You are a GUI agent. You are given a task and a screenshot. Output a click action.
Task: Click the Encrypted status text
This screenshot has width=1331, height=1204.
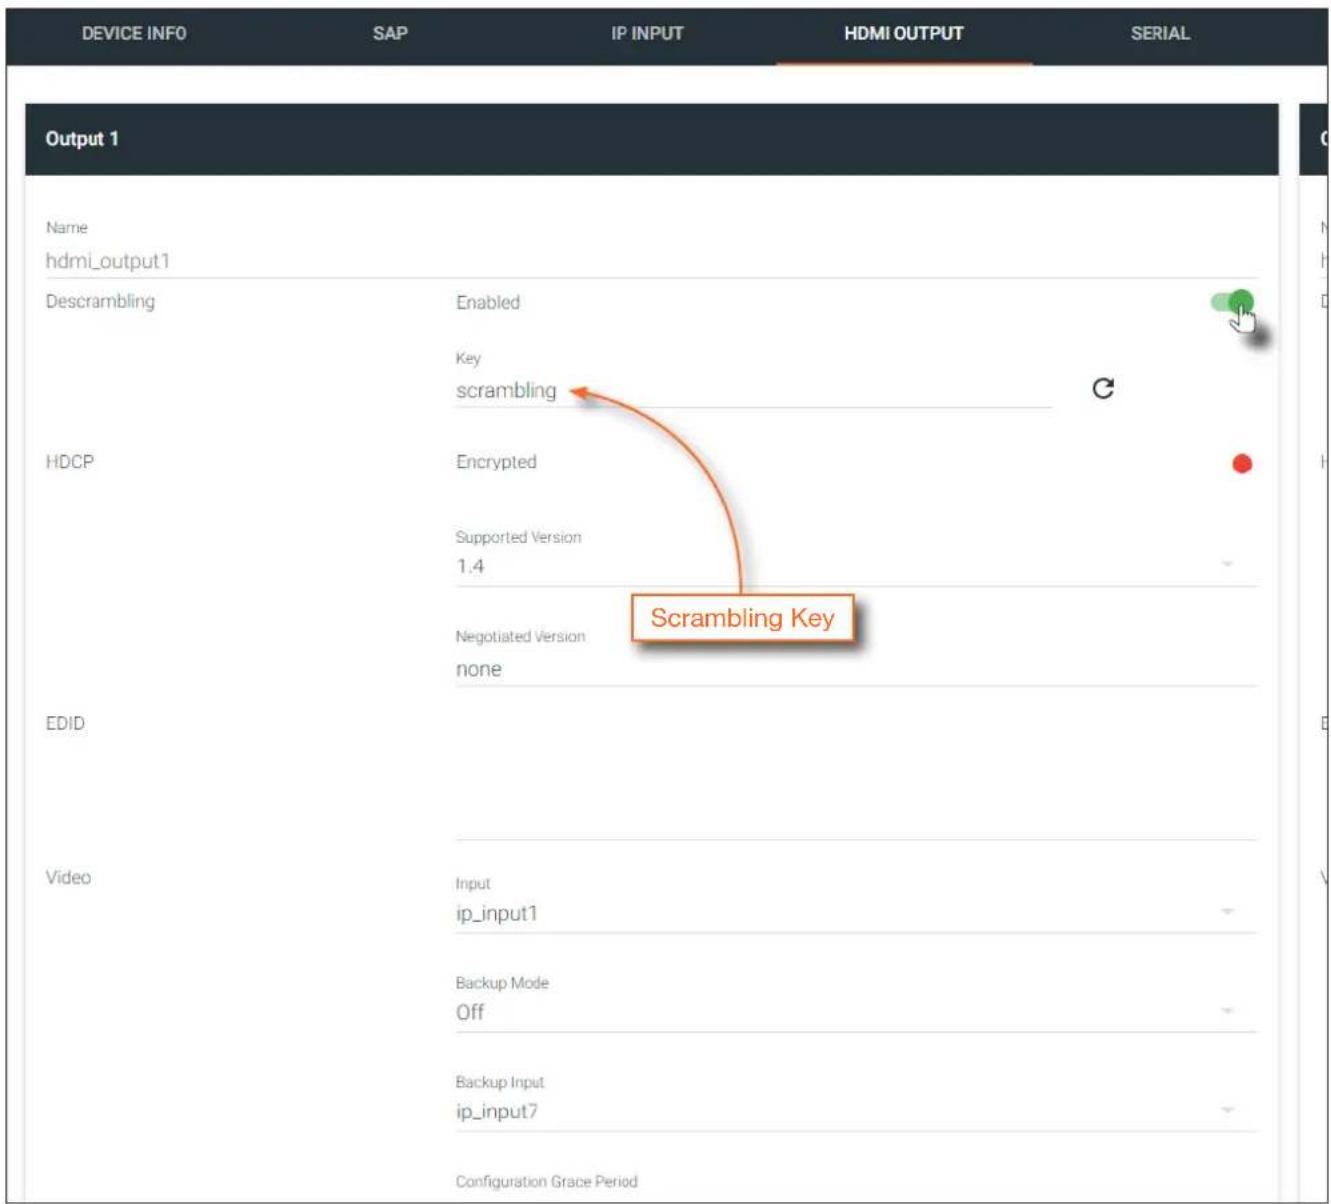(x=496, y=462)
